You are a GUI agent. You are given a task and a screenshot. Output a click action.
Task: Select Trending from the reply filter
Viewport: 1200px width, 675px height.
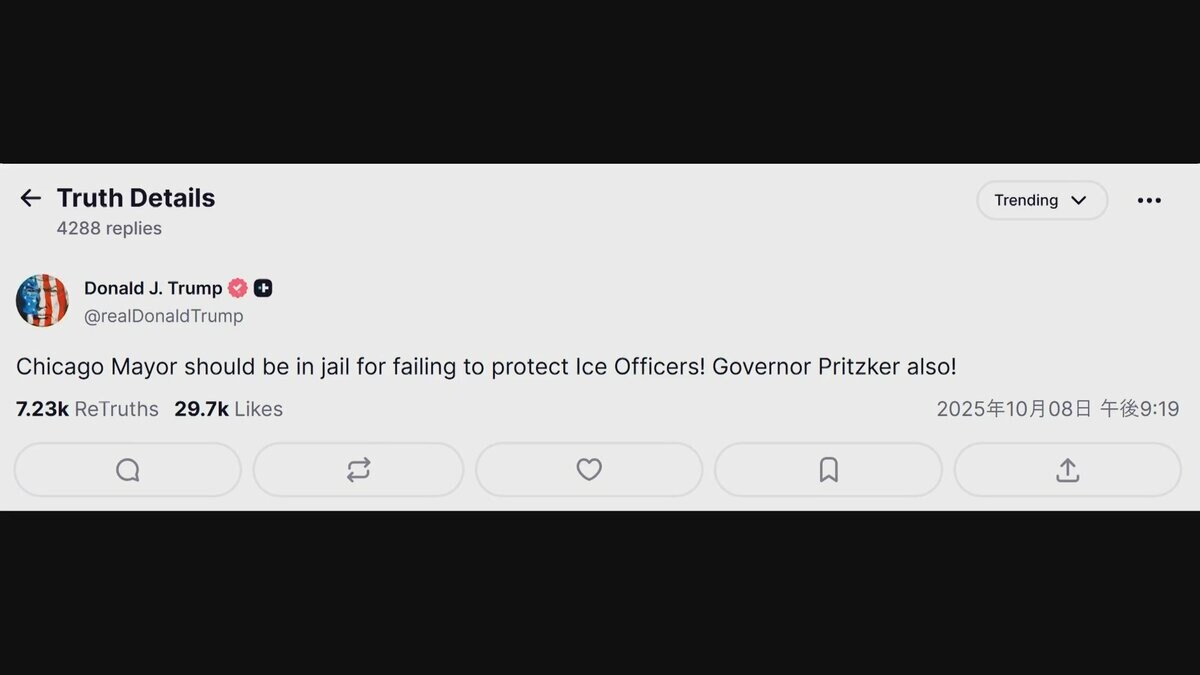click(x=1026, y=200)
